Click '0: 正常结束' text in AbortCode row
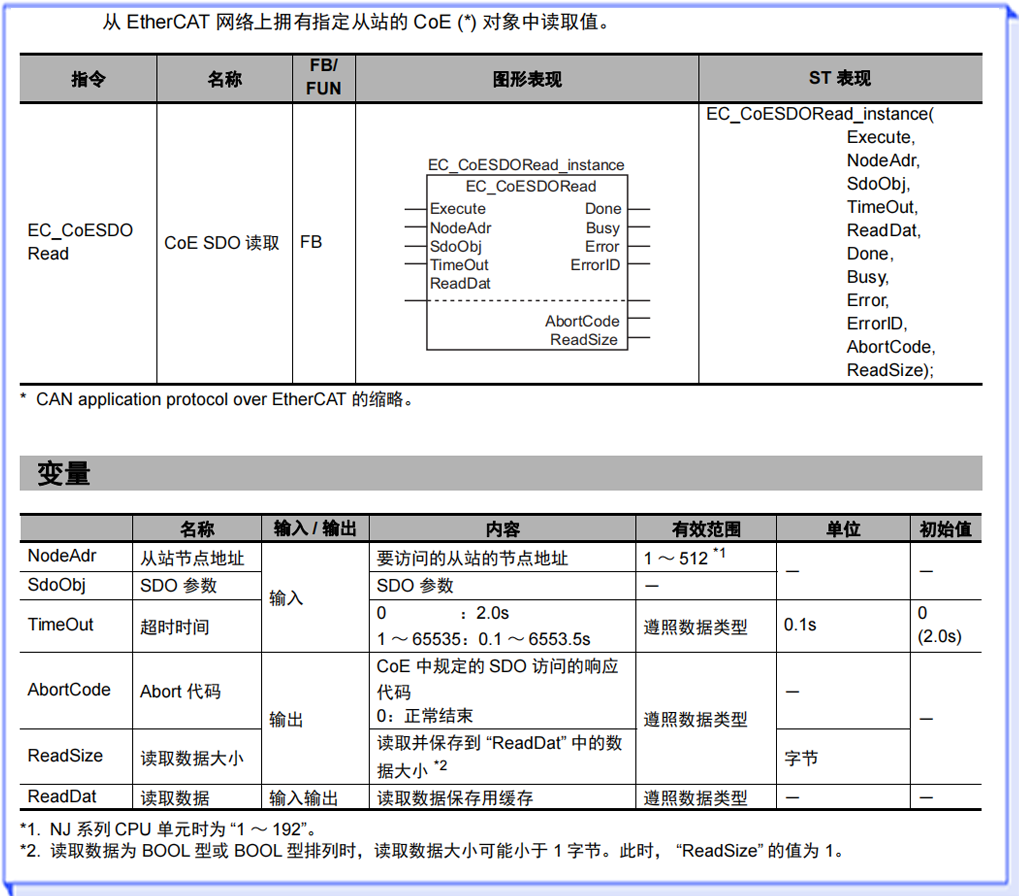1019x896 pixels. [x=425, y=716]
